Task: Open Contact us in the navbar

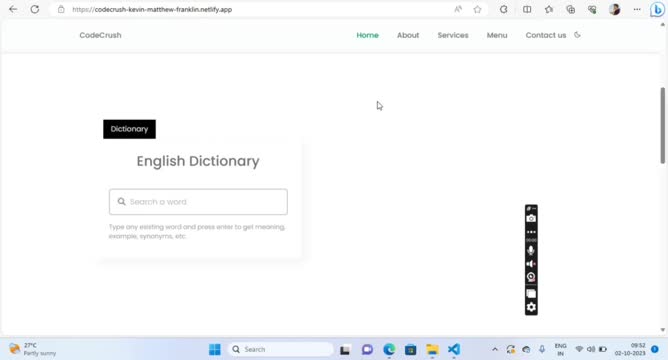Action: [x=546, y=35]
